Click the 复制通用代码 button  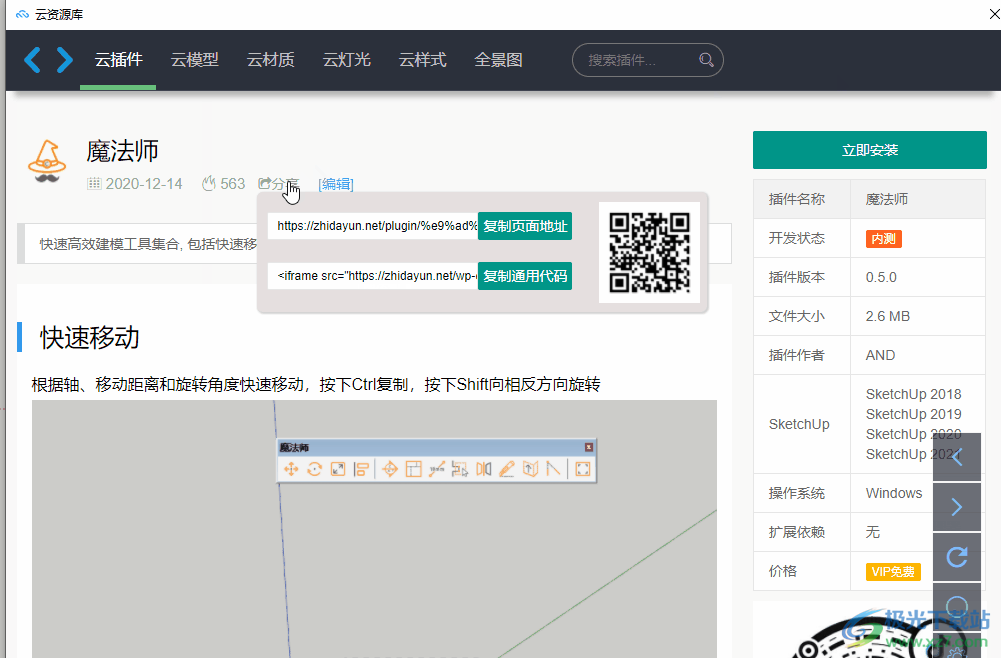[x=525, y=276]
